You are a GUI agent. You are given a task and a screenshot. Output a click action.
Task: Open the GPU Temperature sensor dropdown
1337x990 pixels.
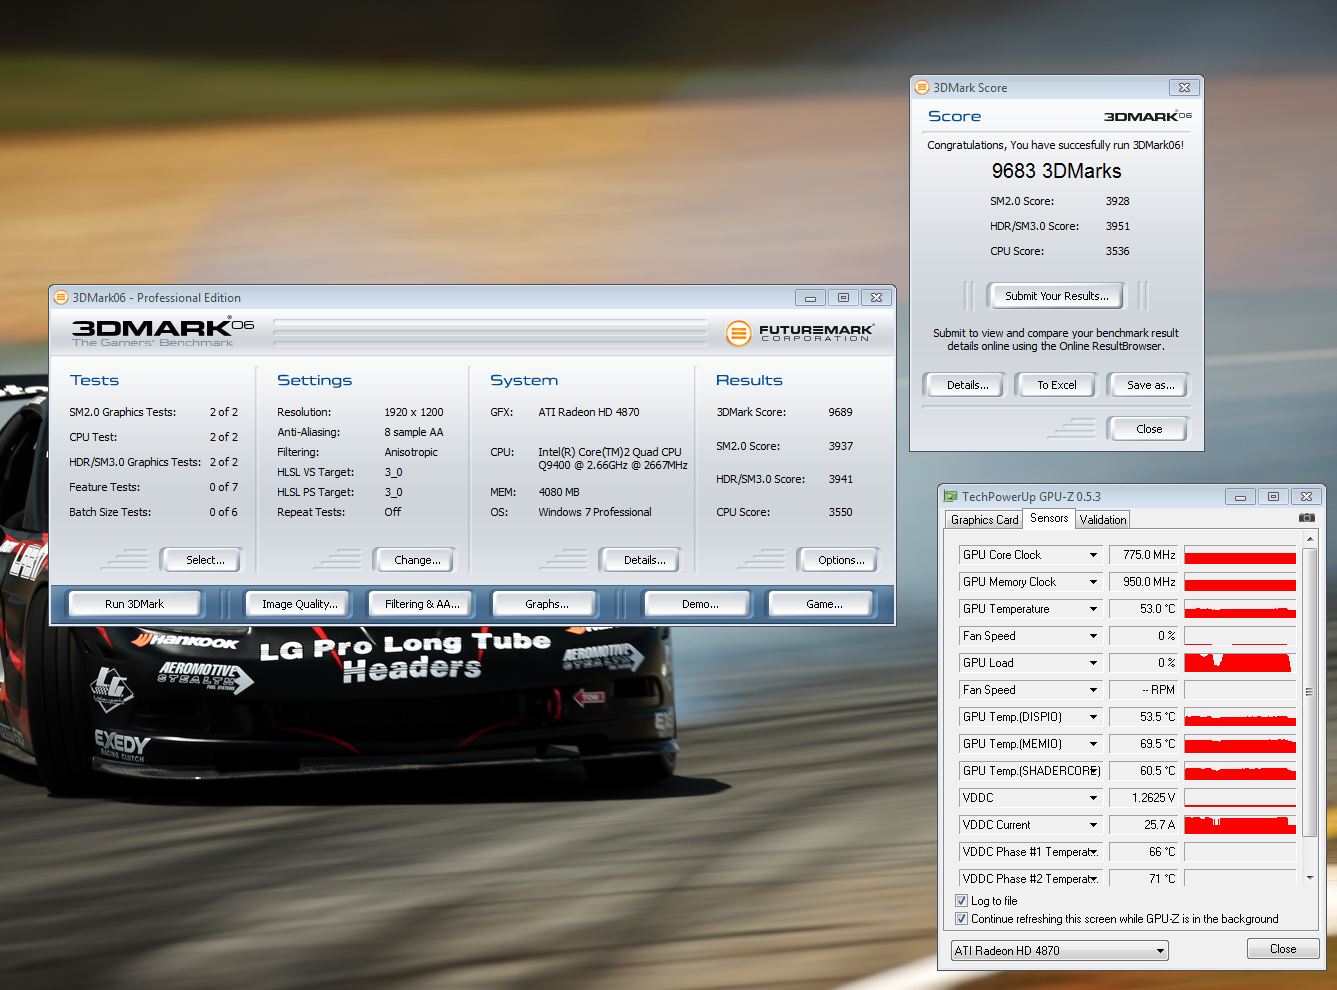tap(1093, 609)
